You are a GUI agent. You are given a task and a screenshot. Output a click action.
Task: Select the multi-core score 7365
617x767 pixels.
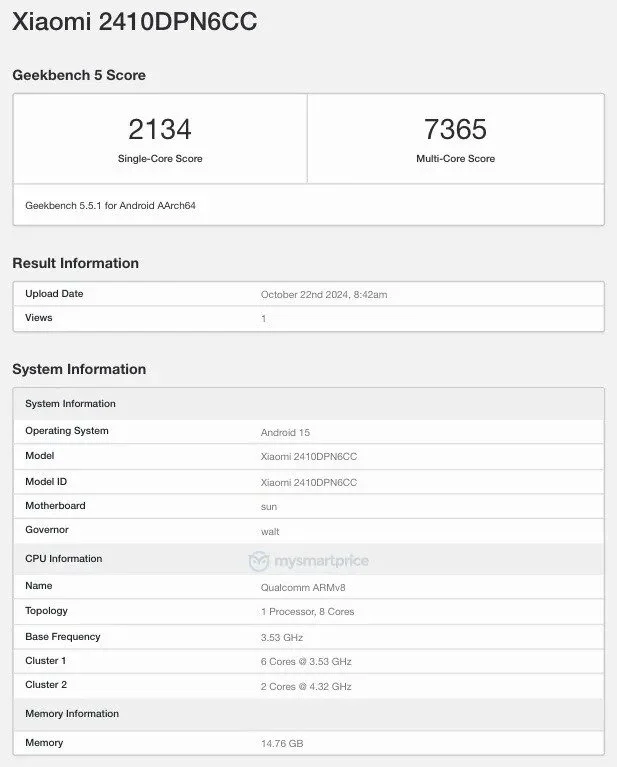(x=455, y=129)
